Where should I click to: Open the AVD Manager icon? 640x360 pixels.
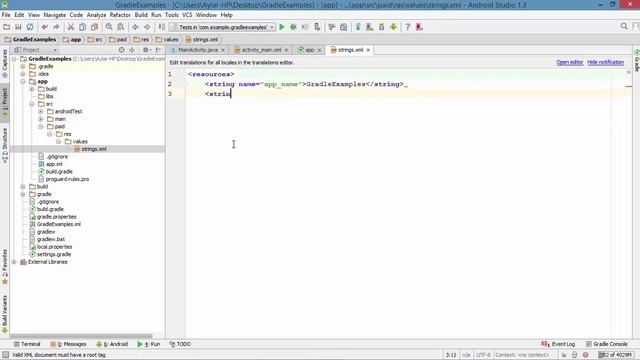370,27
